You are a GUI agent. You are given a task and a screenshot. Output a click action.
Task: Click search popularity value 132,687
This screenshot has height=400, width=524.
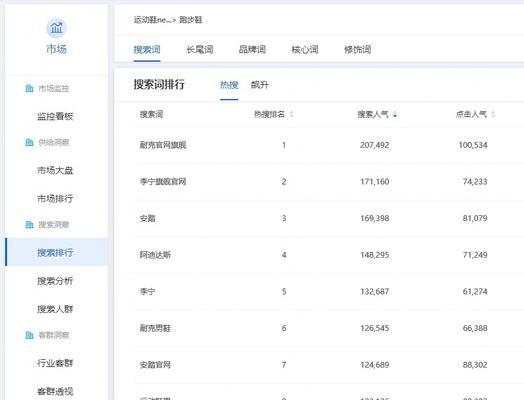point(375,291)
